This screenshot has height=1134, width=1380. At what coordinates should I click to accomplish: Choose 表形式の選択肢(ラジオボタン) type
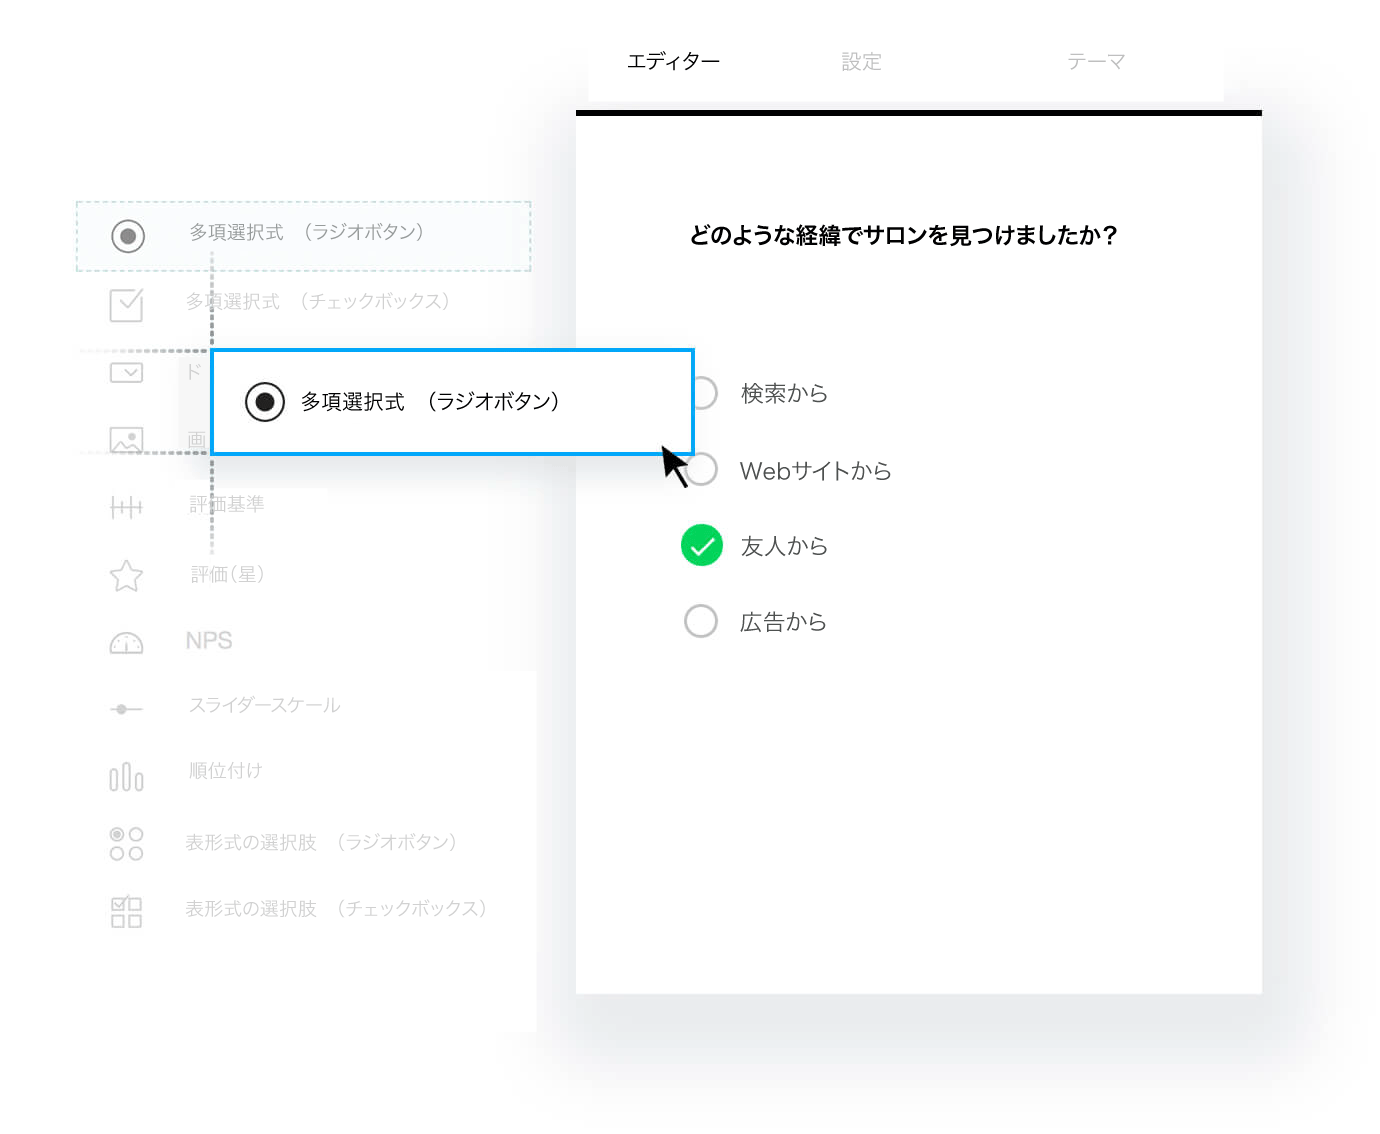click(321, 842)
